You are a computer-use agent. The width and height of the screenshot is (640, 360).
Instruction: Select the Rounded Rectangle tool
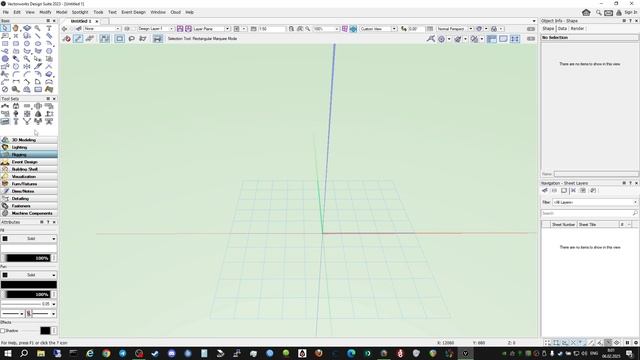(16, 44)
